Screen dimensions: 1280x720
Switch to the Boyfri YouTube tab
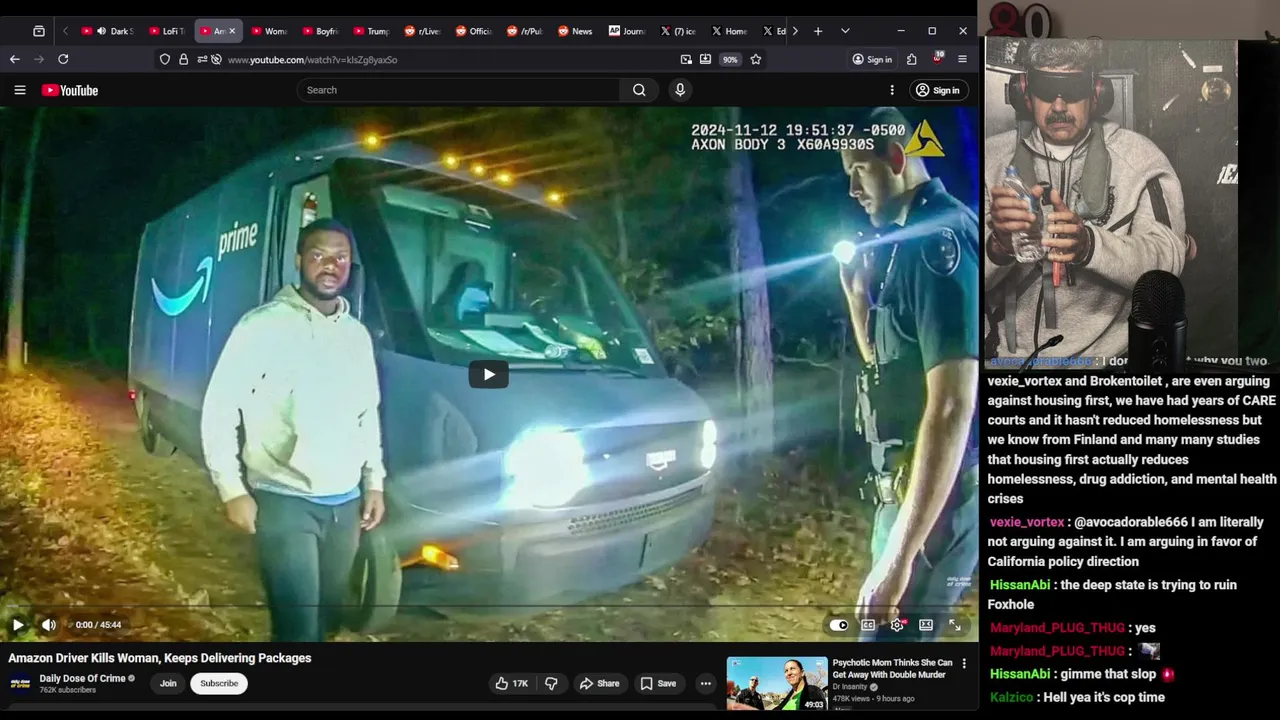click(x=320, y=31)
